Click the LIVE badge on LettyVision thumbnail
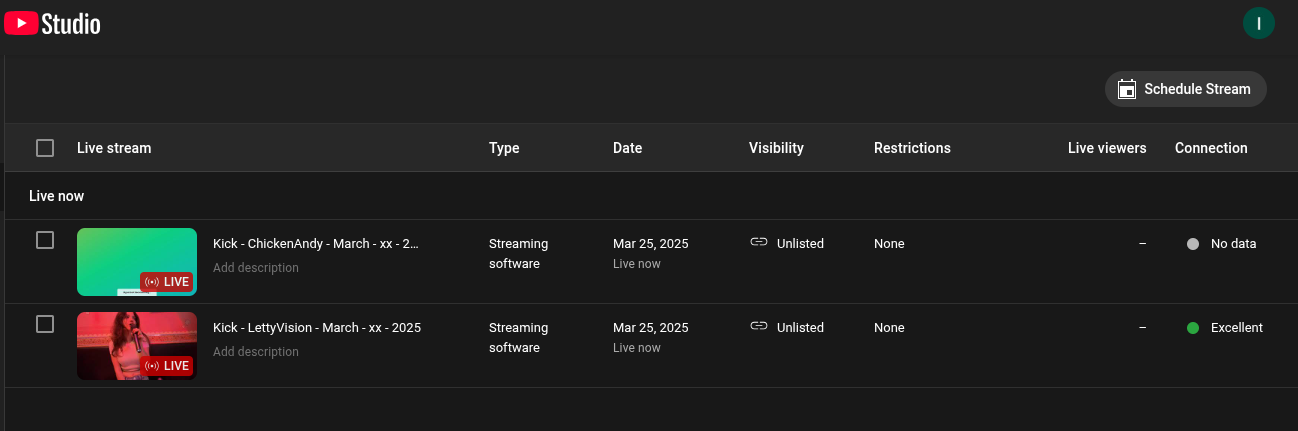Viewport: 1298px width, 431px height. click(167, 366)
